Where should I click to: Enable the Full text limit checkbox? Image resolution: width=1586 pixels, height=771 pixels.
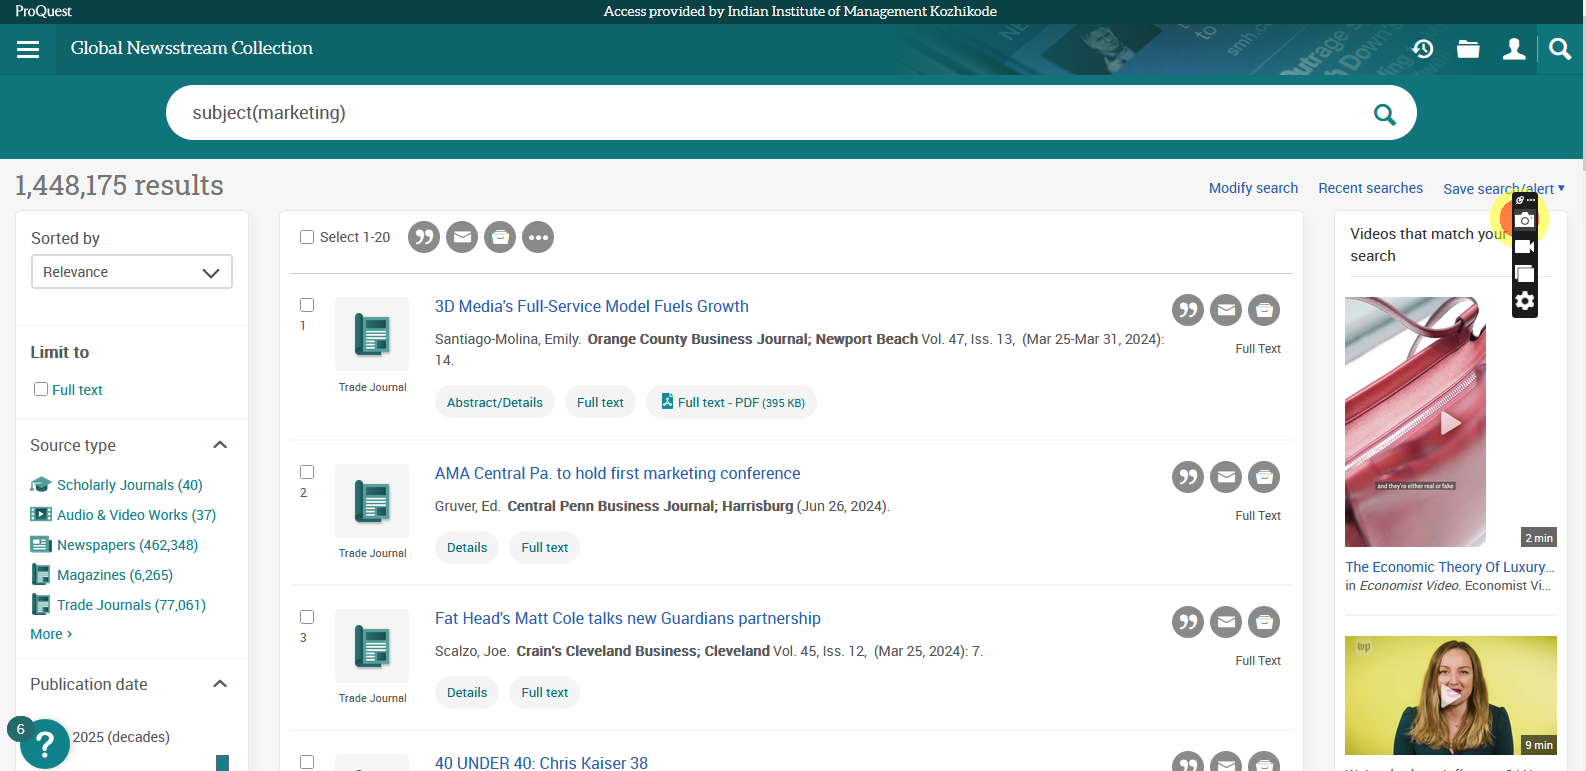[41, 389]
